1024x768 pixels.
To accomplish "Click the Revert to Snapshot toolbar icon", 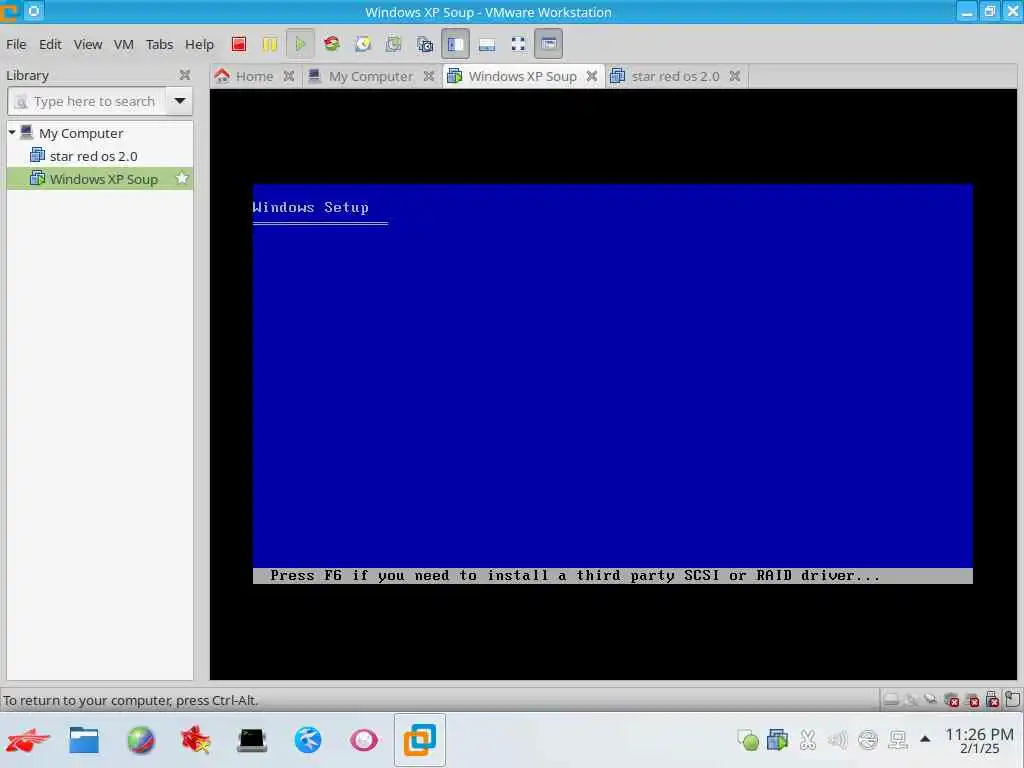I will pyautogui.click(x=394, y=44).
